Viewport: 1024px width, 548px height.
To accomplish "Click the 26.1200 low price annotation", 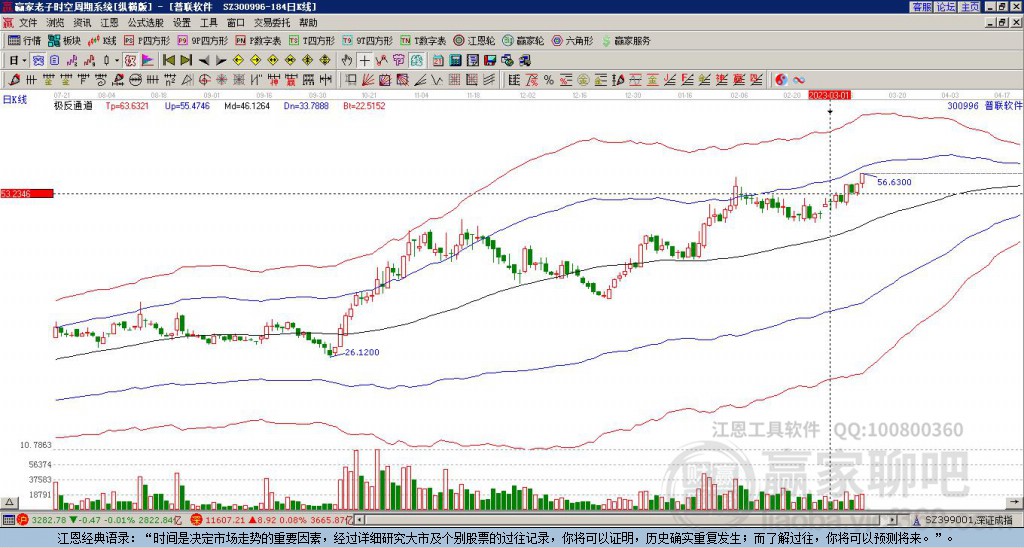I will tap(362, 352).
